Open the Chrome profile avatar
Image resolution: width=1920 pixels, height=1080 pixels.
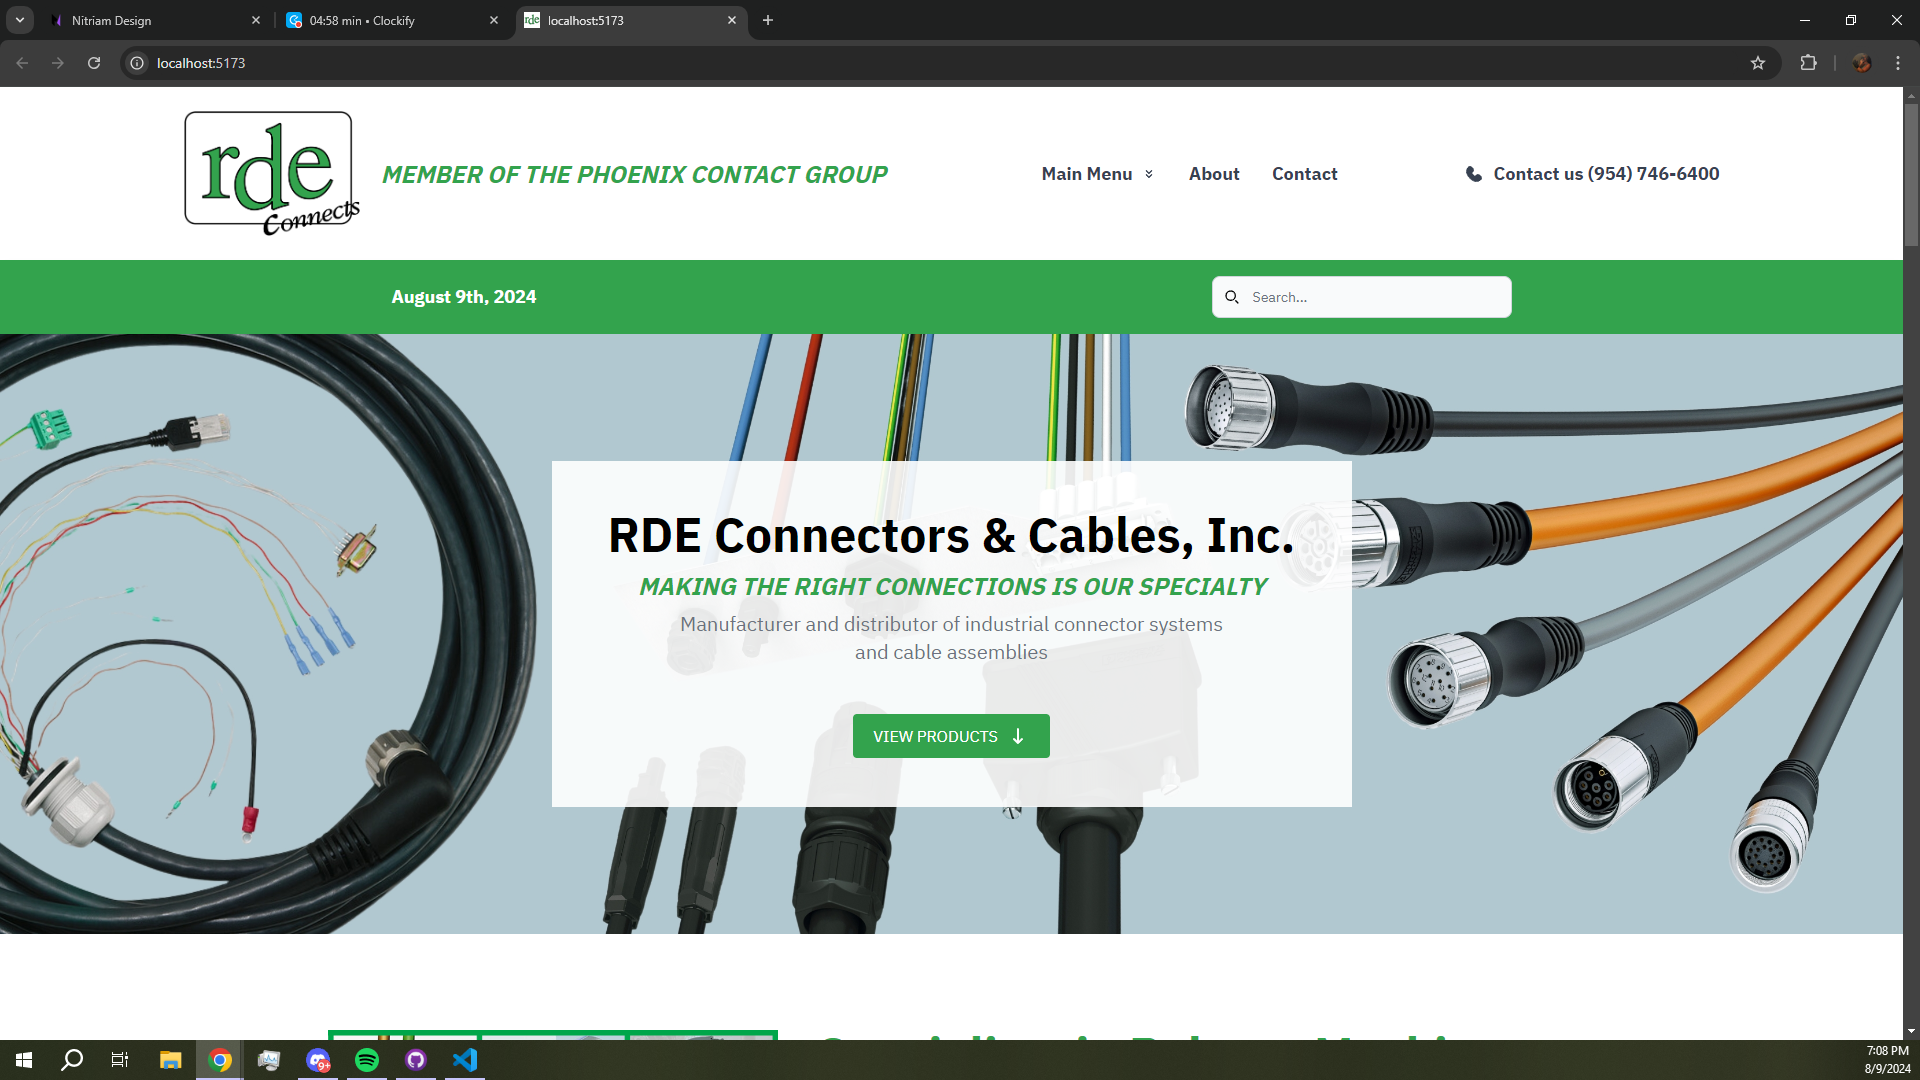[1862, 63]
